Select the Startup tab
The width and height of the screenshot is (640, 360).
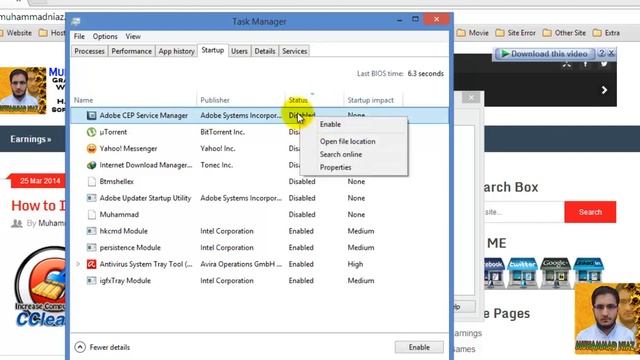(x=213, y=50)
